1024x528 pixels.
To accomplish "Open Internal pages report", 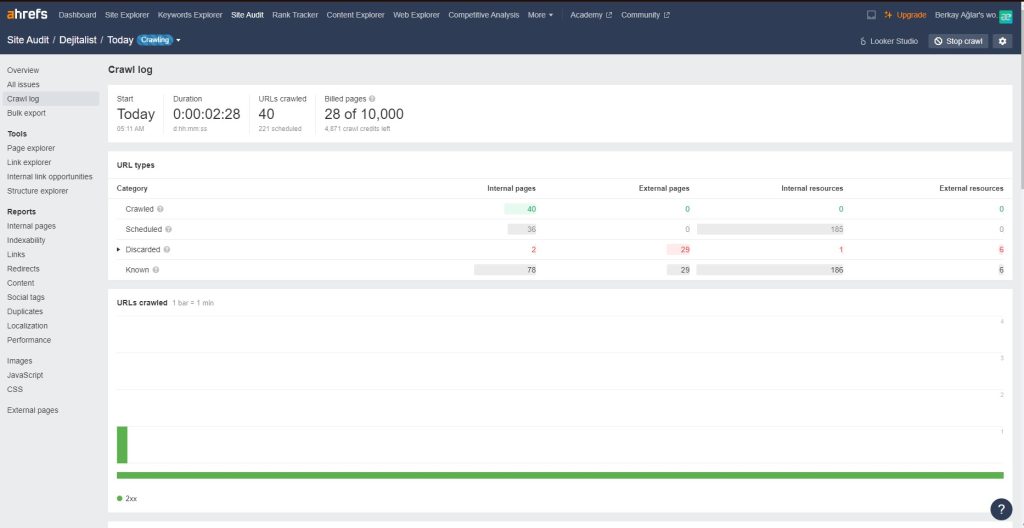I will (x=31, y=226).
